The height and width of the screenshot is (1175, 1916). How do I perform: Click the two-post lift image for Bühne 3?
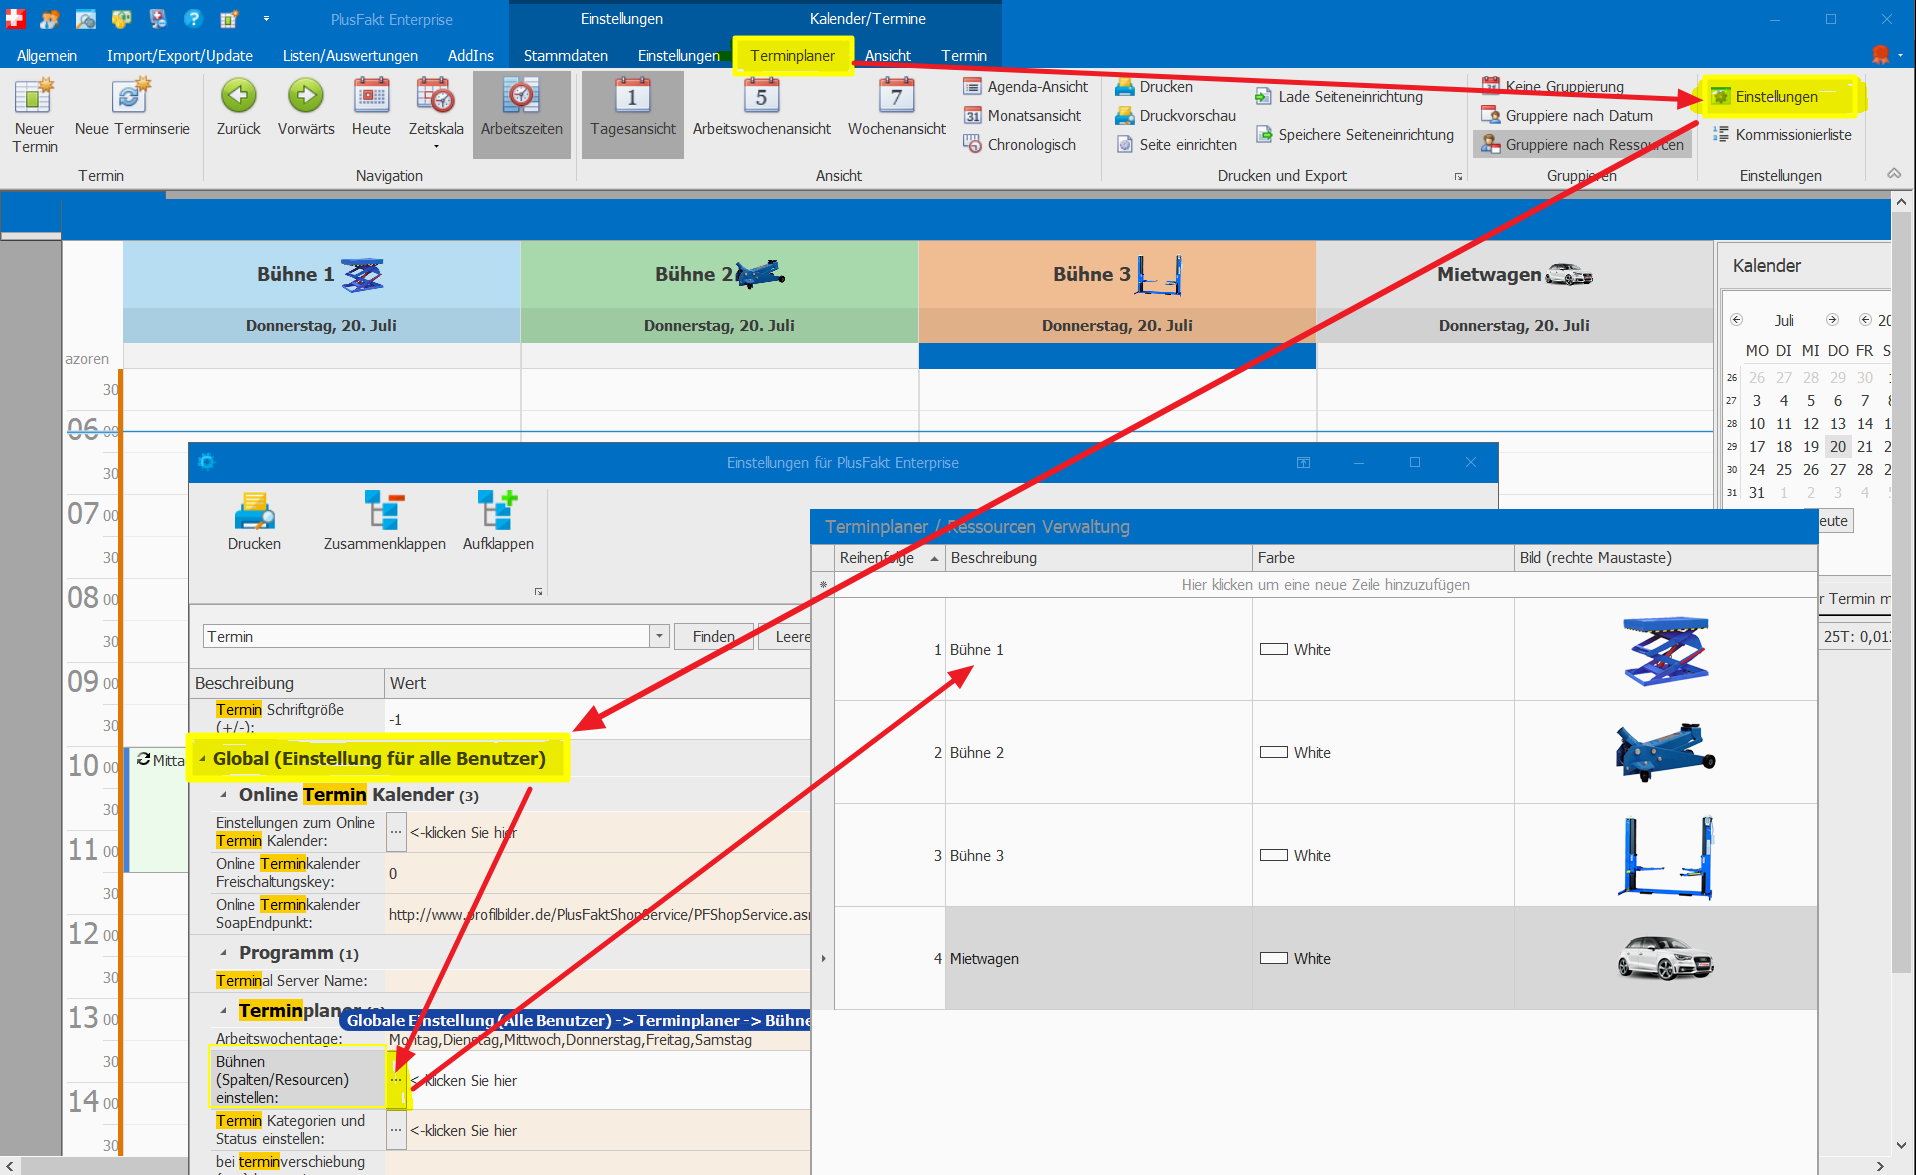point(1666,857)
